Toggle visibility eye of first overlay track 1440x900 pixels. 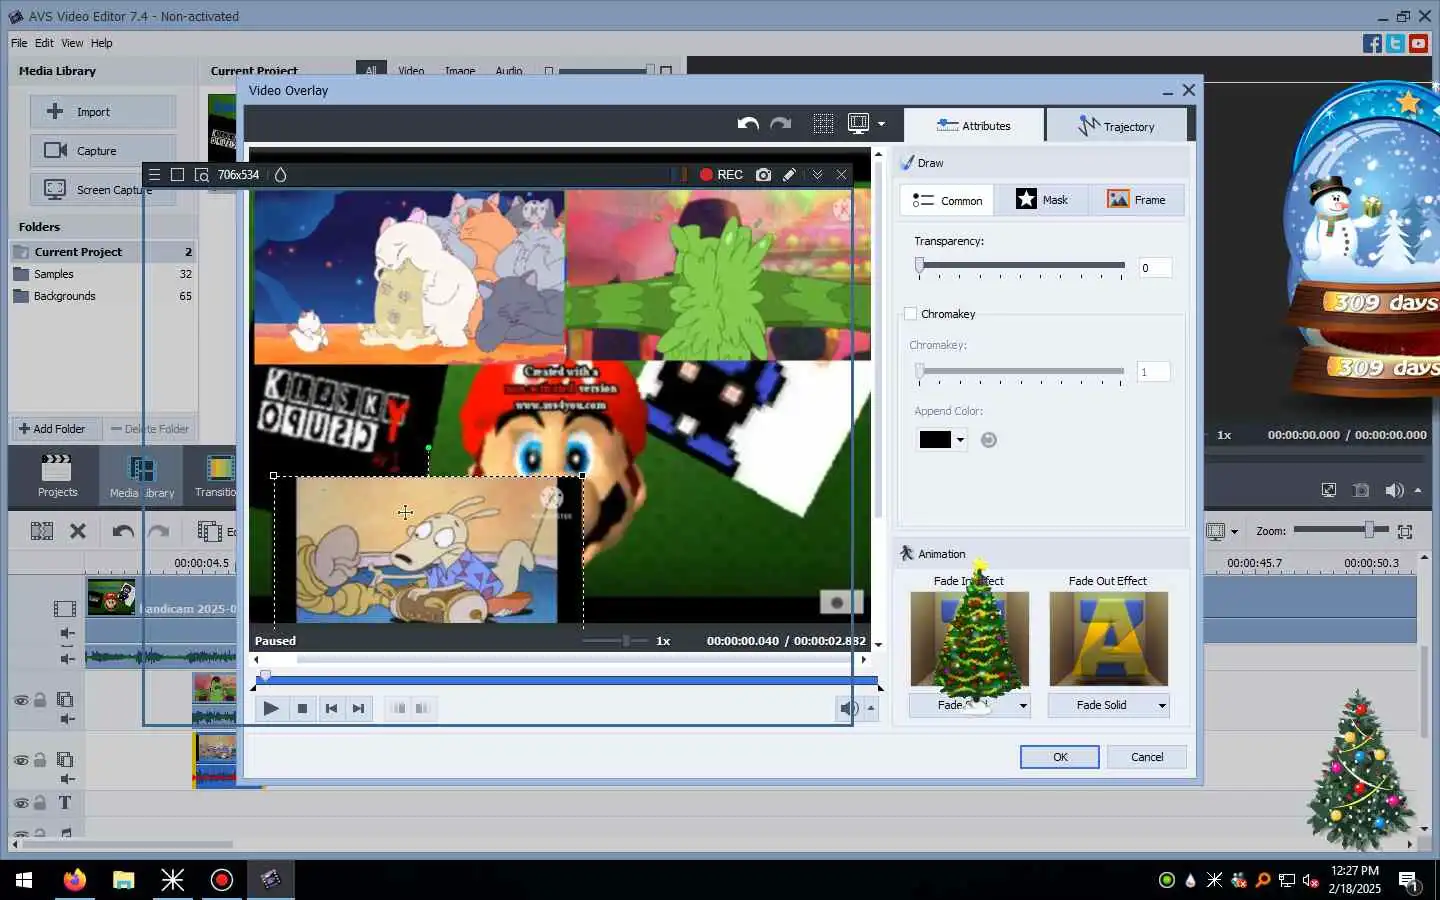[x=20, y=700]
